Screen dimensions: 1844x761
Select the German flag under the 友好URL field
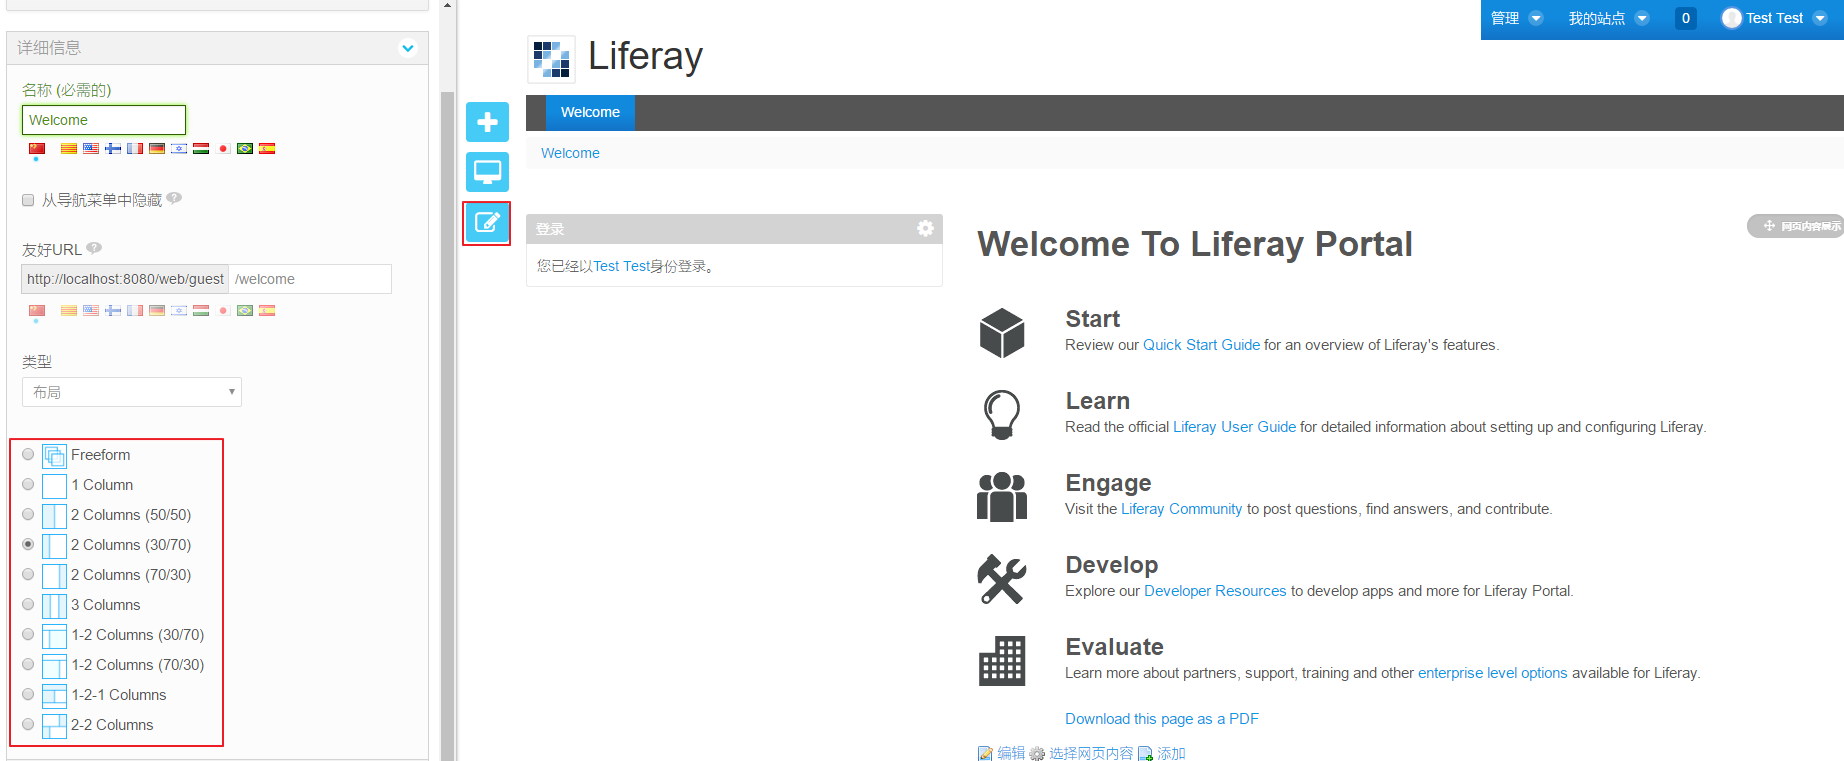pos(157,311)
